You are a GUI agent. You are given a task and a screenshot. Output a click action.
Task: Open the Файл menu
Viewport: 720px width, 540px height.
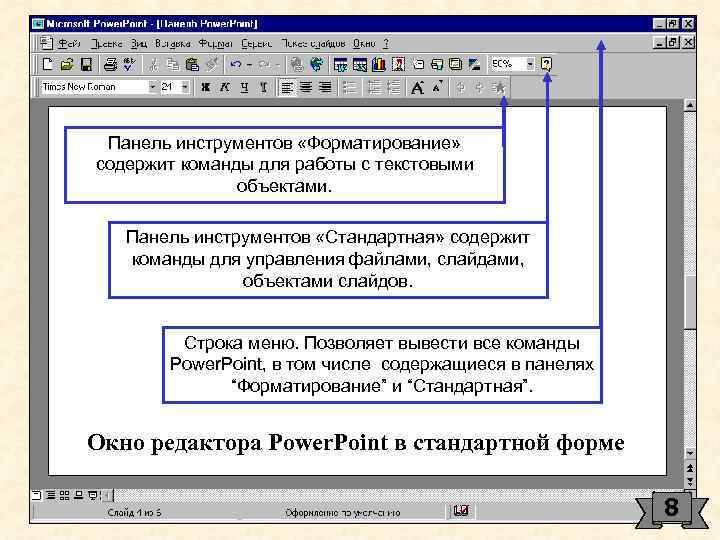tap(69, 44)
